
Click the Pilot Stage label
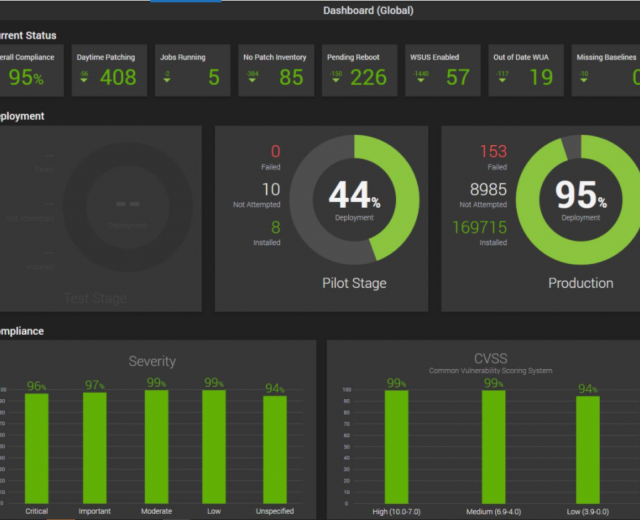(354, 283)
